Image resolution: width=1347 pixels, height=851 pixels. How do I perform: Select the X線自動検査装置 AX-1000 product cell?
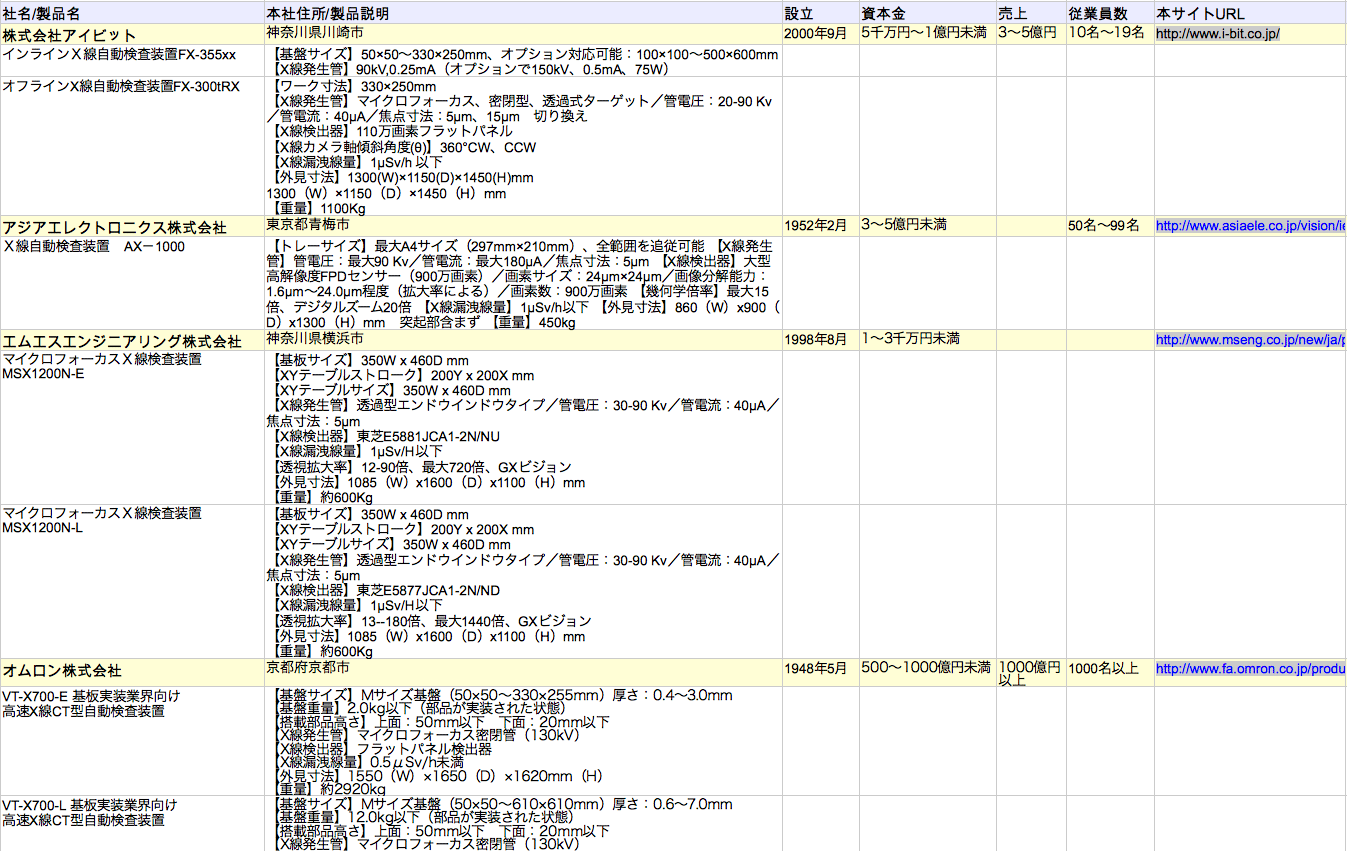[x=132, y=283]
